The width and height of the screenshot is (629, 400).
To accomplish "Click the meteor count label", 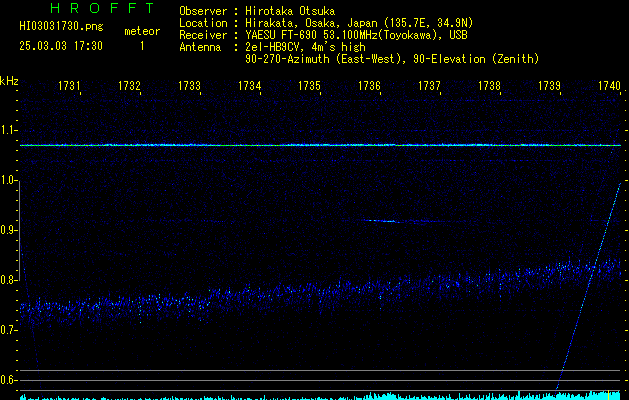I will click(142, 31).
